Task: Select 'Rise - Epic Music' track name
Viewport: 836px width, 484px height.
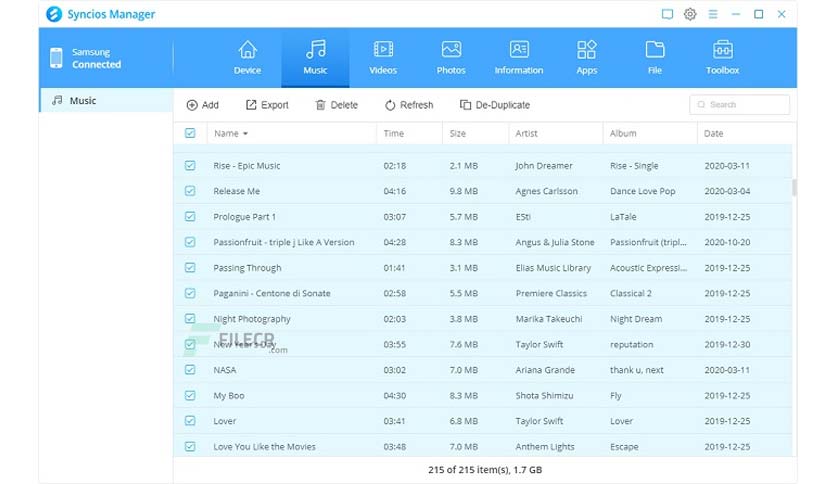Action: [247, 166]
